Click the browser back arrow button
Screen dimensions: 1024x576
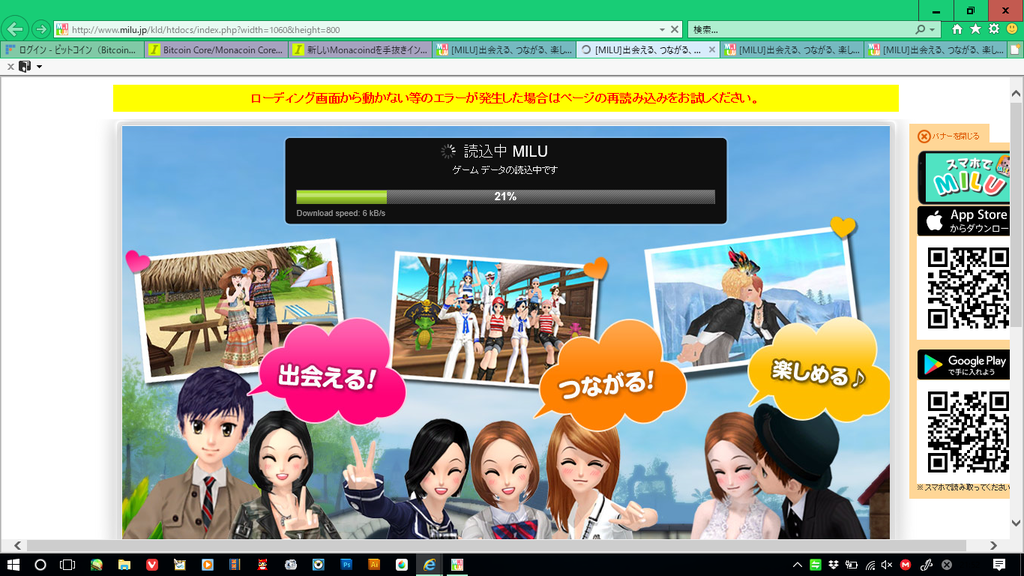click(15, 29)
